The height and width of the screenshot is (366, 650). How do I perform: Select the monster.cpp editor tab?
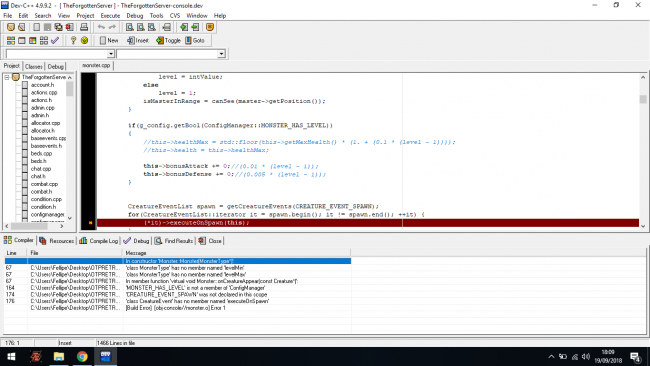tap(96, 65)
